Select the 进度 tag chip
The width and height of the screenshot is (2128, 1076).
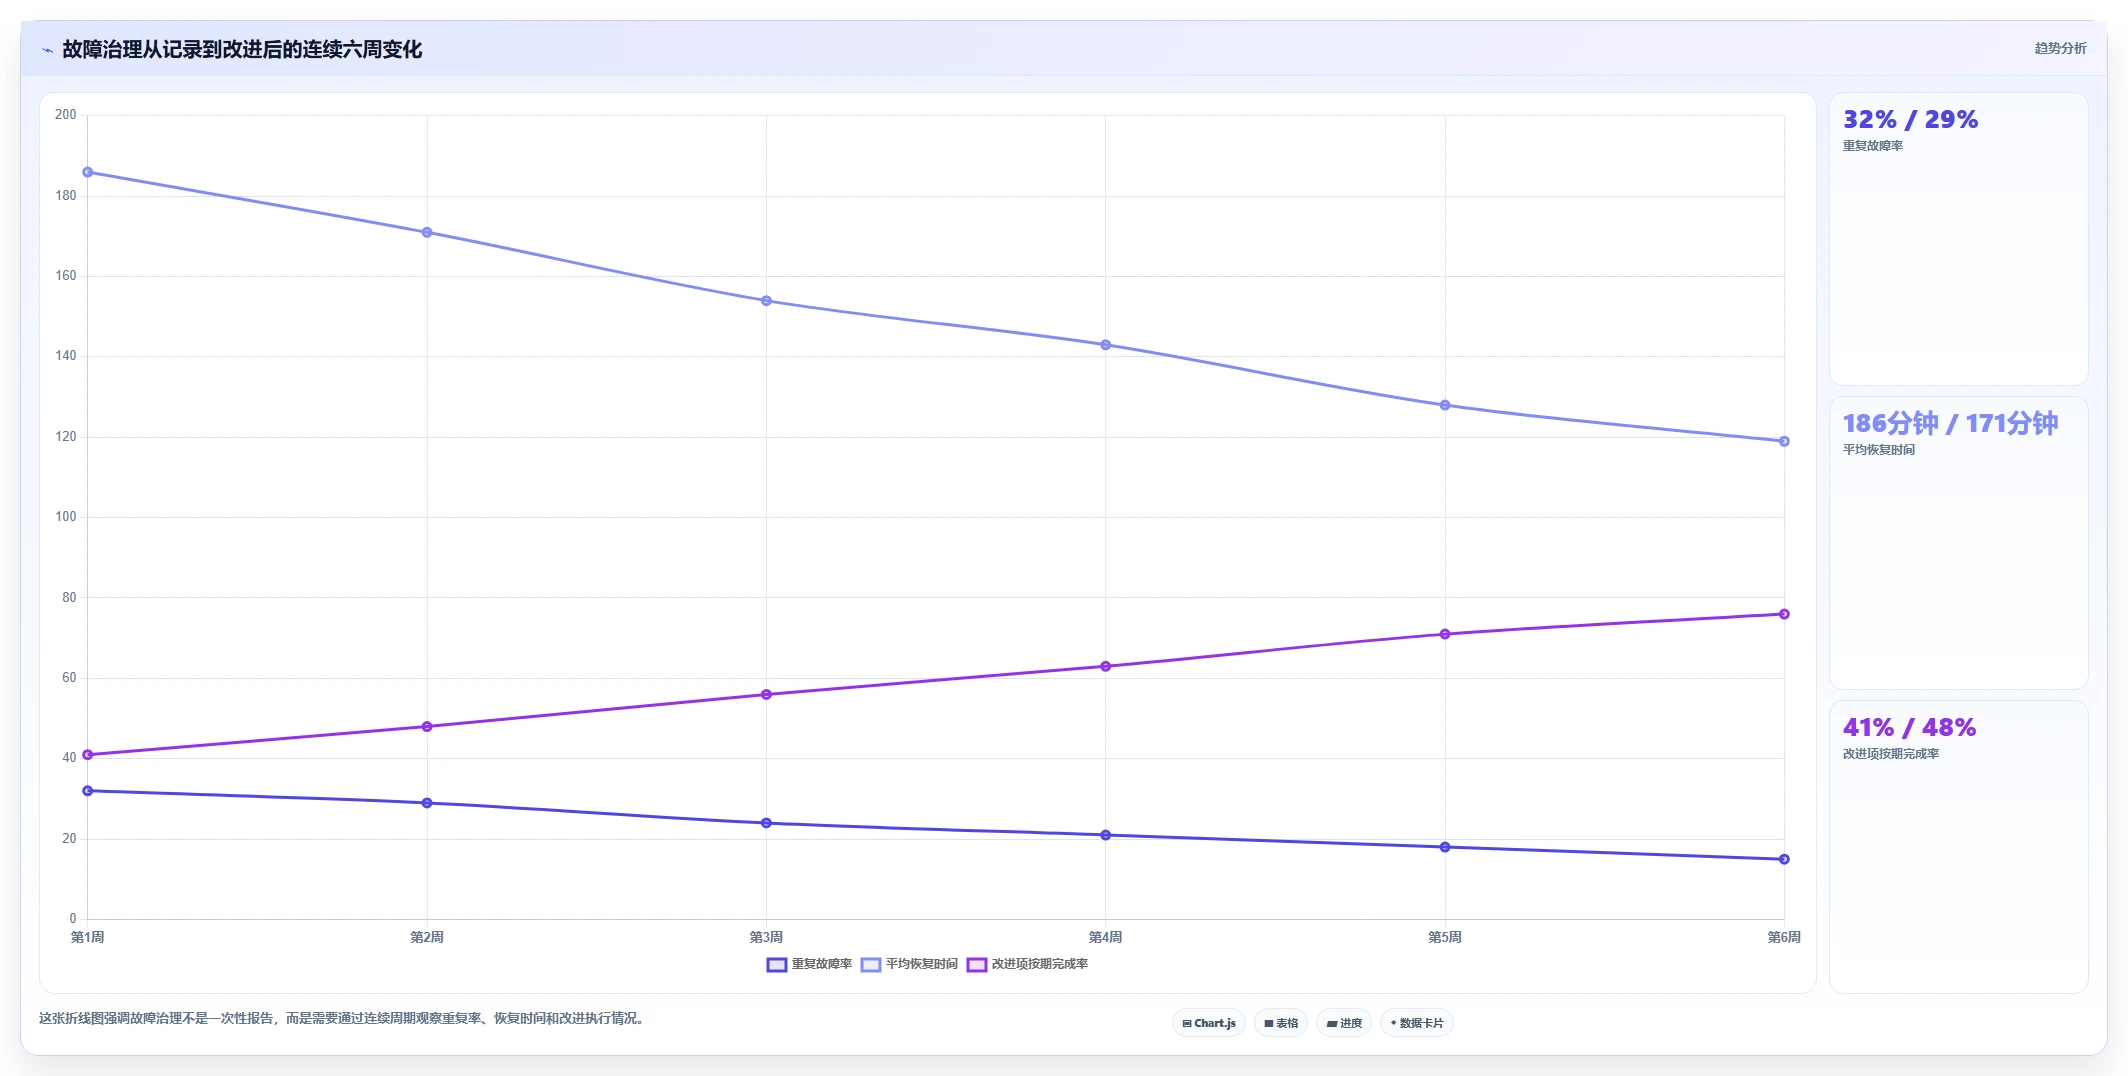point(1344,1023)
